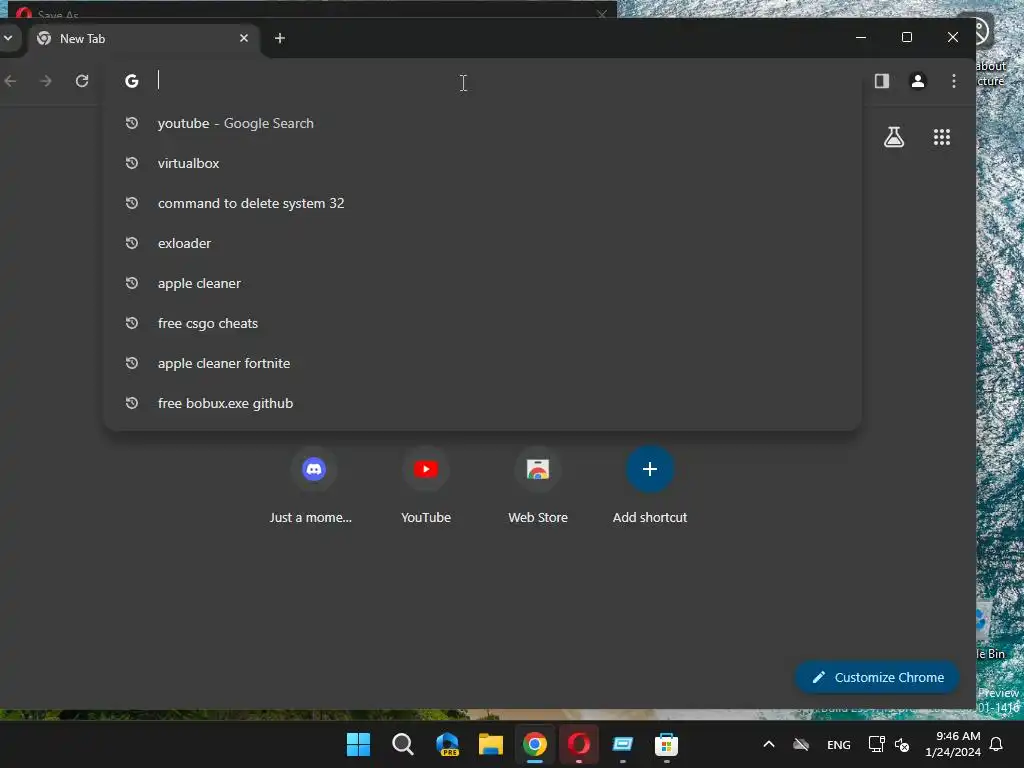Open the notifications bell icon

point(997,744)
